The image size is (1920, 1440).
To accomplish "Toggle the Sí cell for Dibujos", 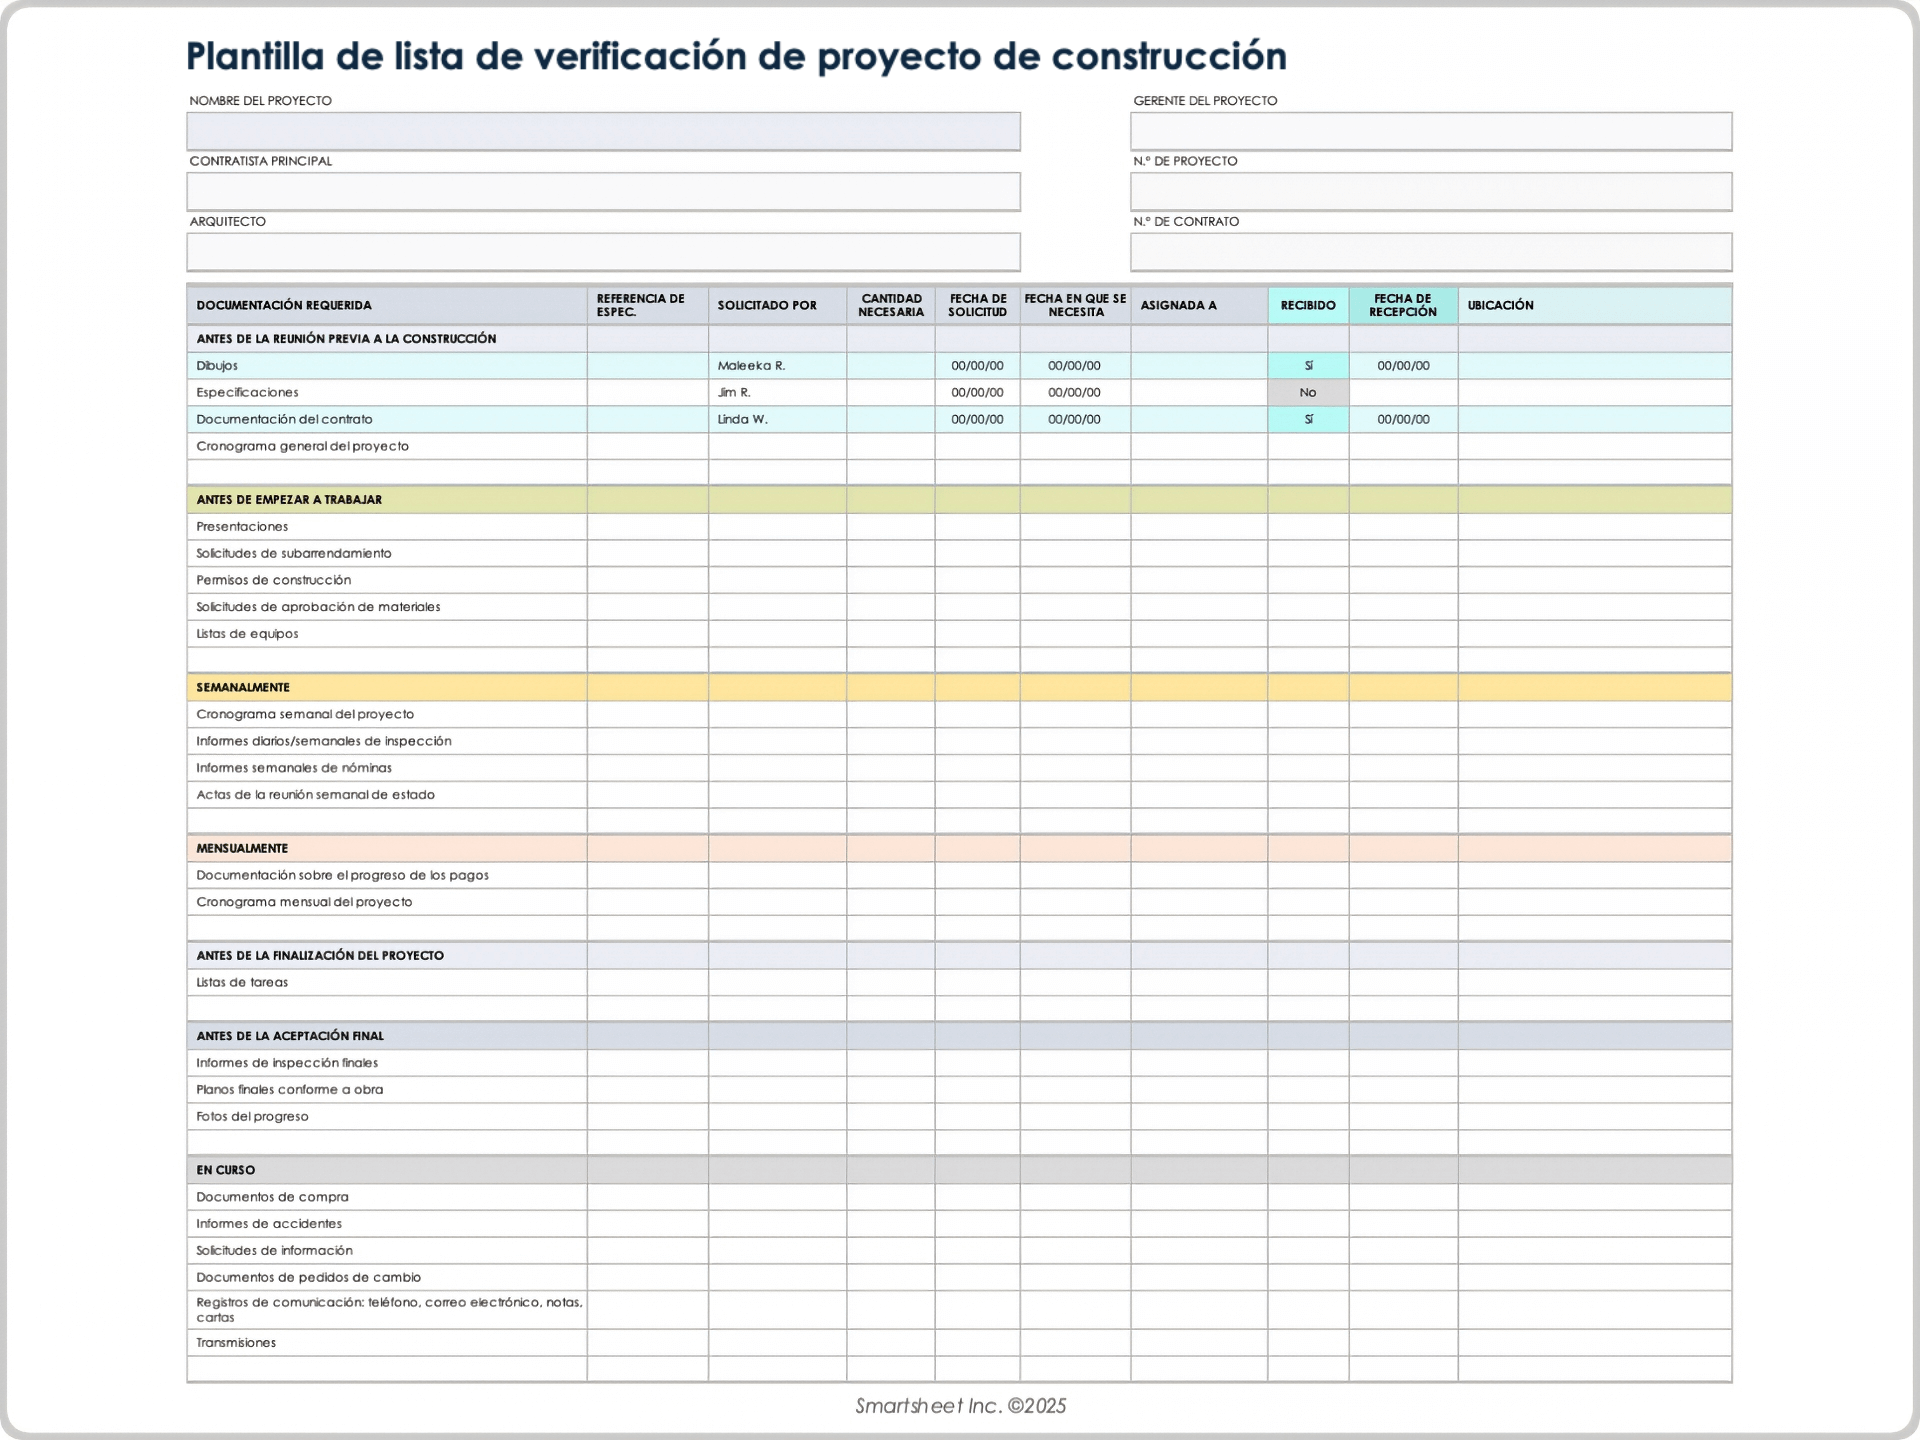I will click(1308, 366).
